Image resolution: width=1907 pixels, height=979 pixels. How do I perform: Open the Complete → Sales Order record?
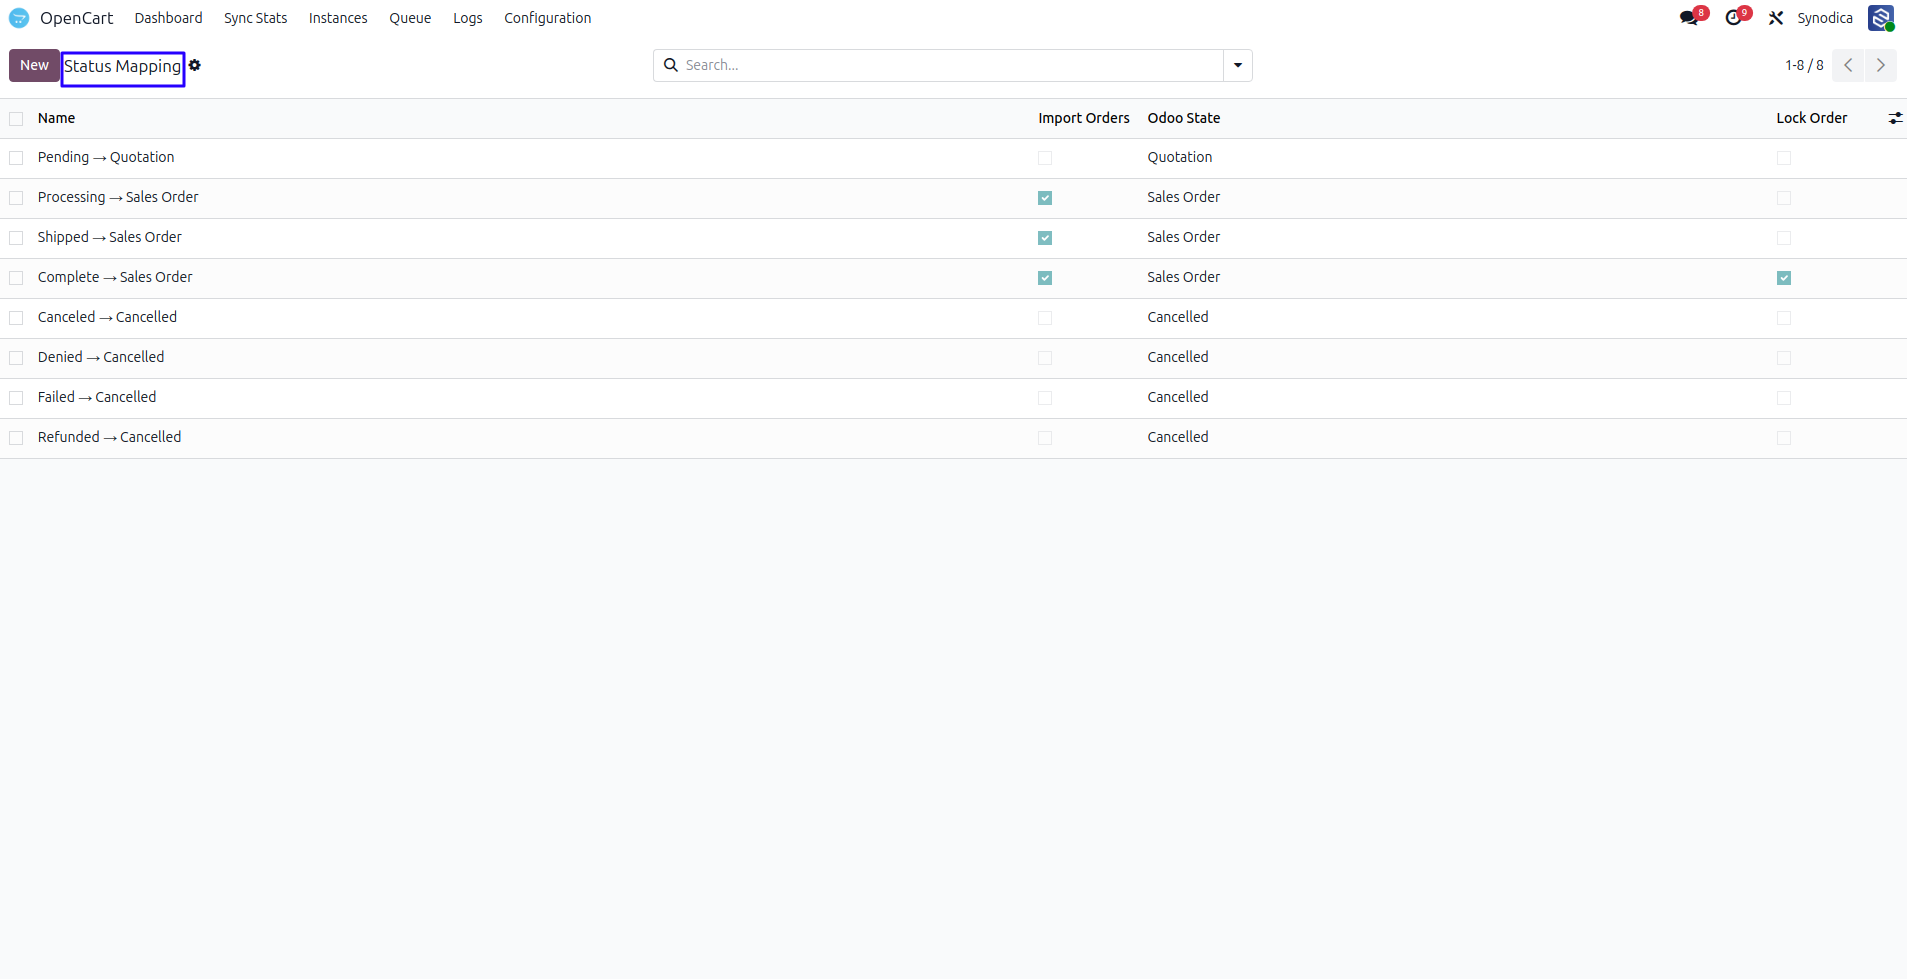[x=115, y=277]
